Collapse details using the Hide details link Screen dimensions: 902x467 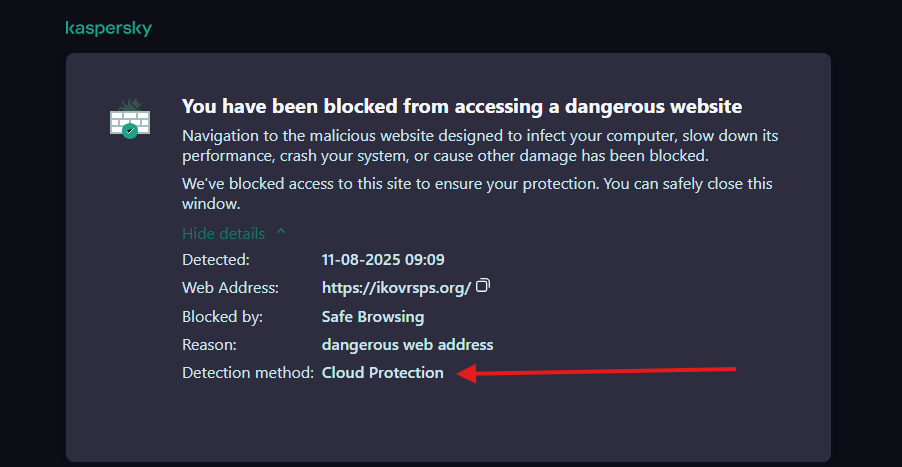coord(224,234)
